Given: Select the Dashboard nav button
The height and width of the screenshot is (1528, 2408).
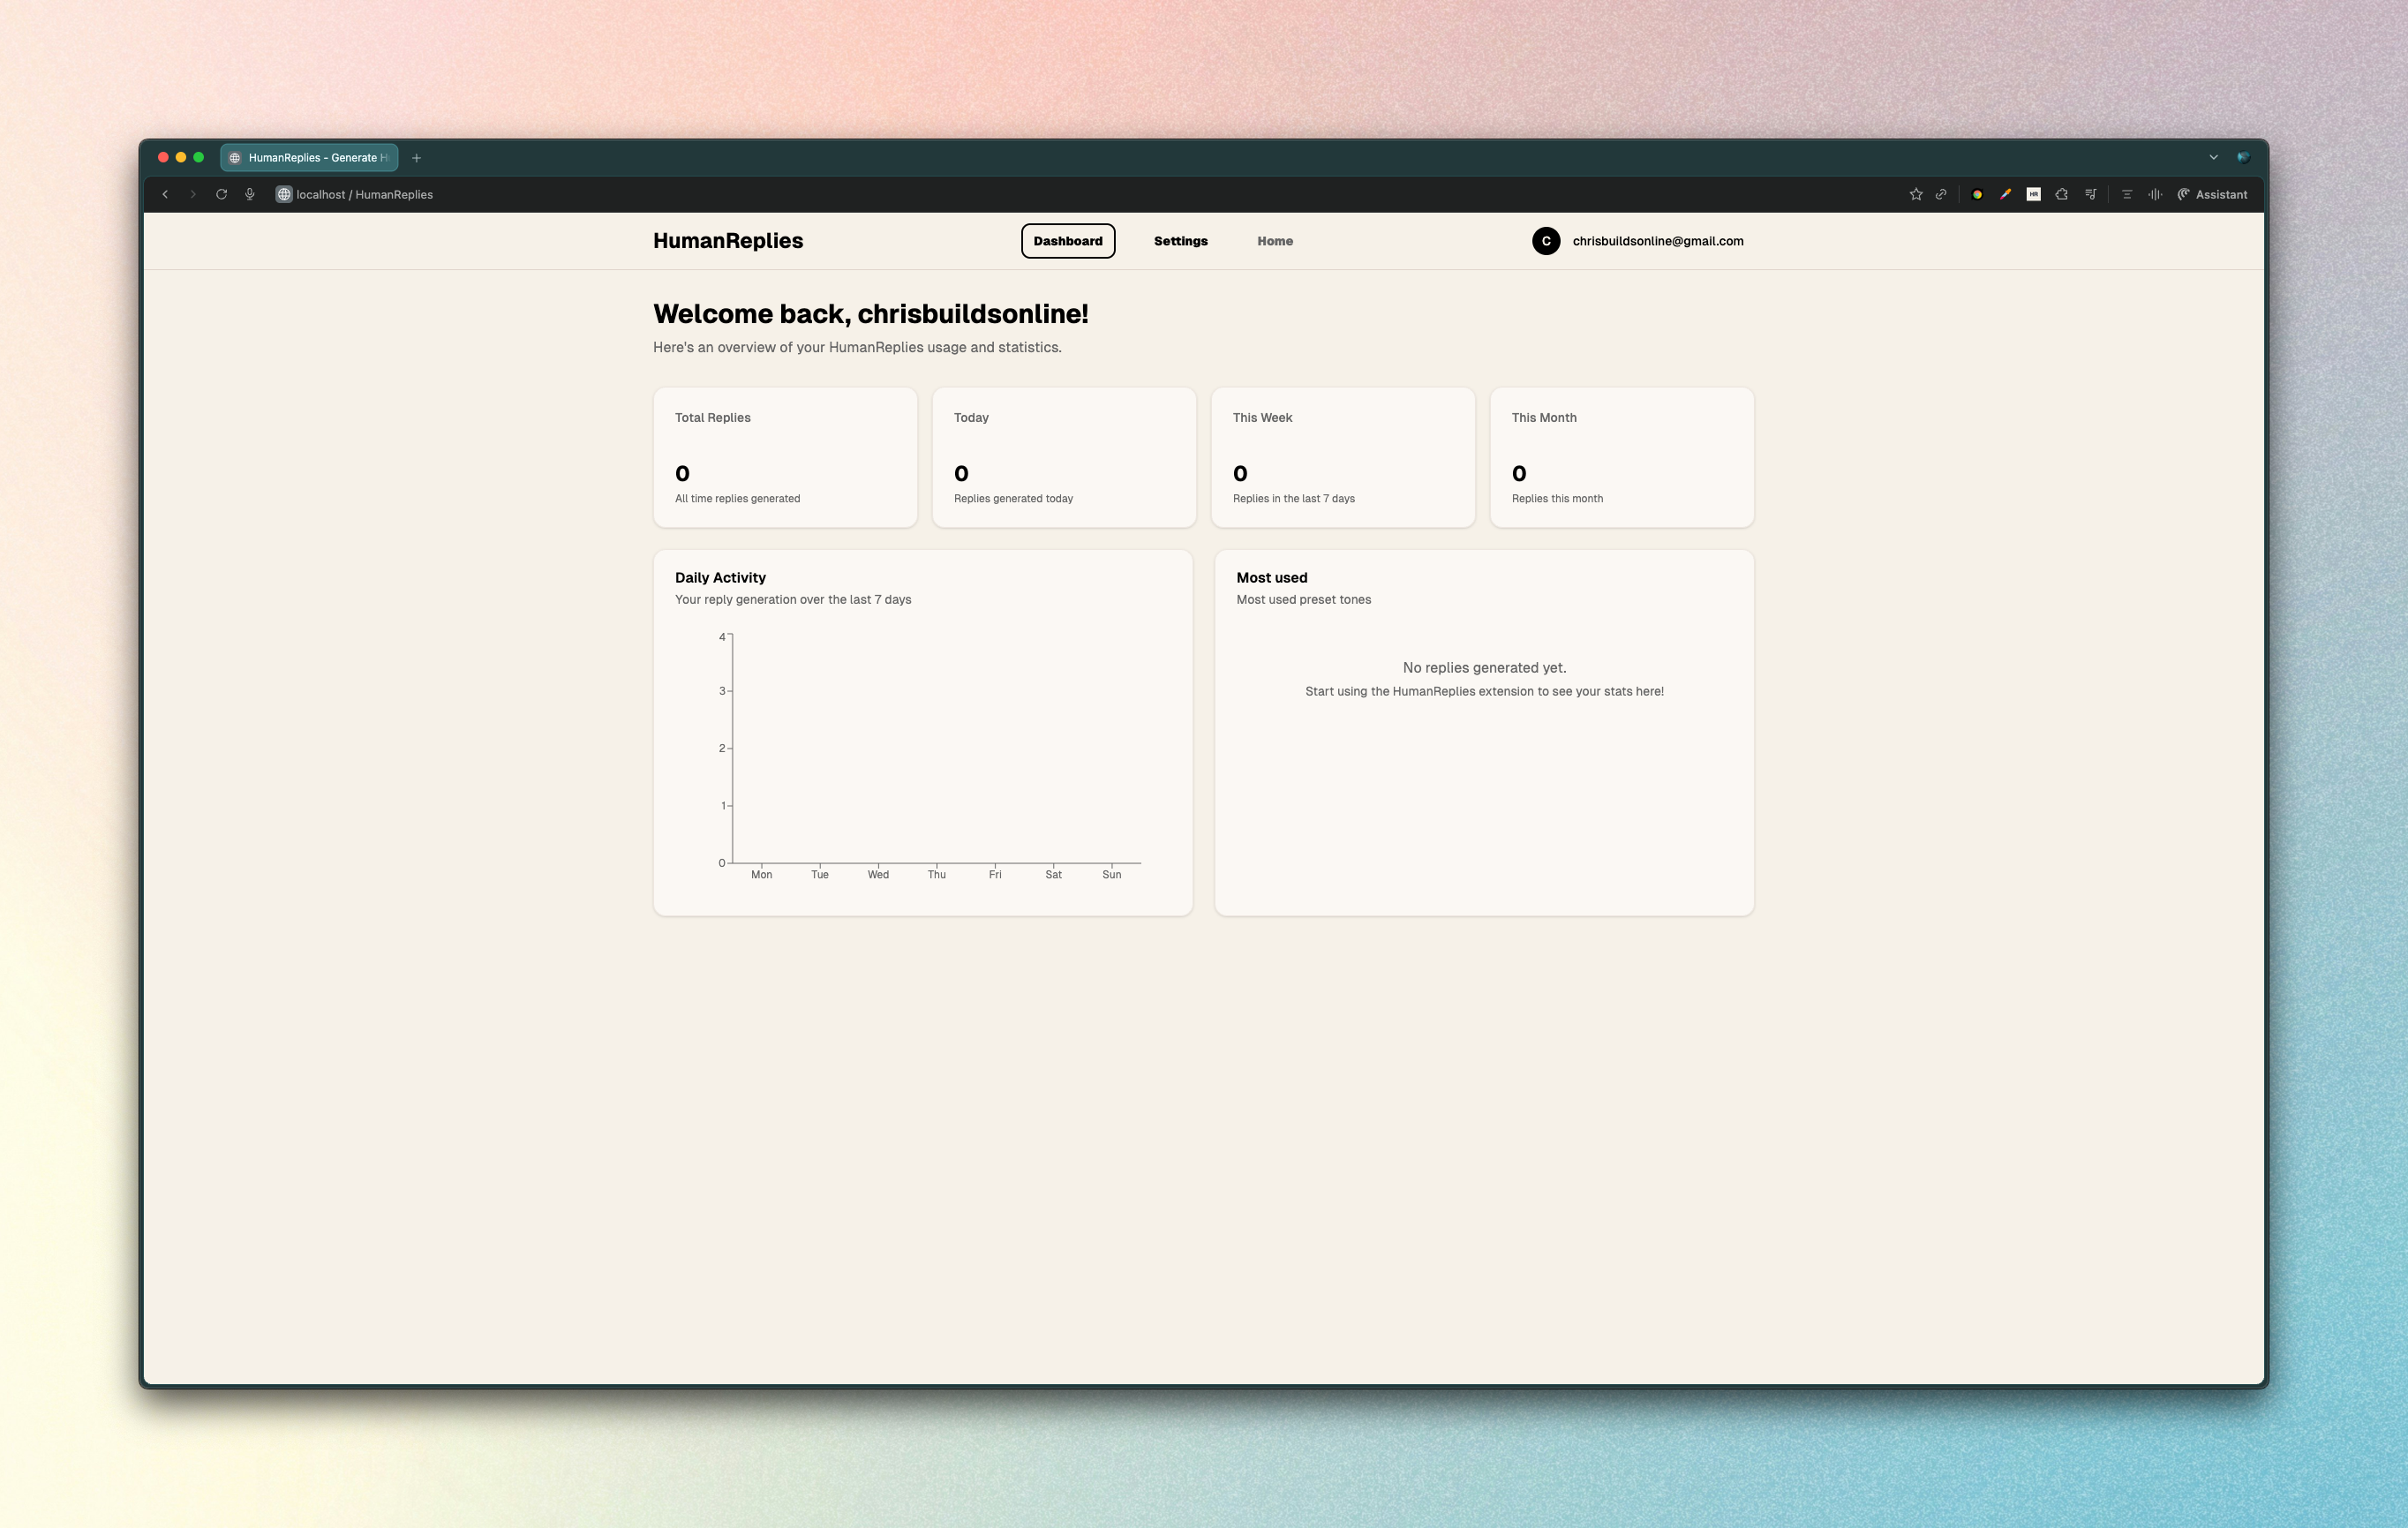Looking at the screenshot, I should tap(1067, 241).
